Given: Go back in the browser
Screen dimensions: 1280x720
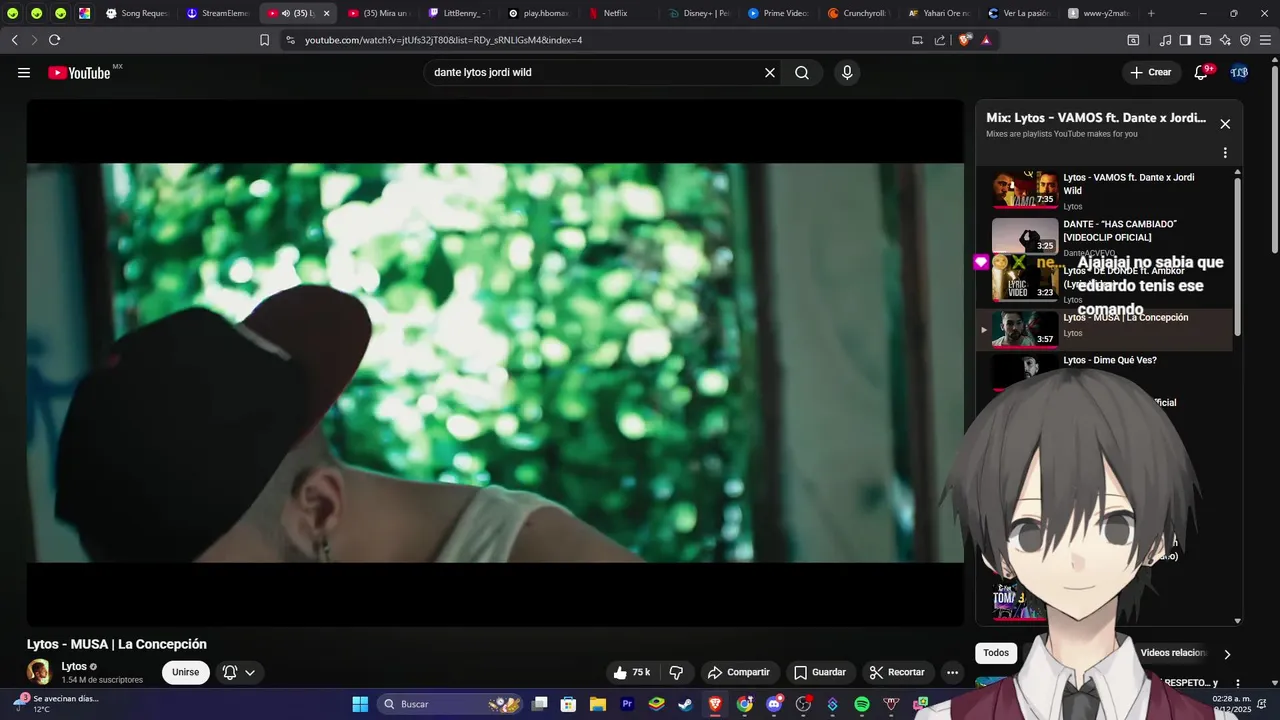Looking at the screenshot, I should pos(15,40).
